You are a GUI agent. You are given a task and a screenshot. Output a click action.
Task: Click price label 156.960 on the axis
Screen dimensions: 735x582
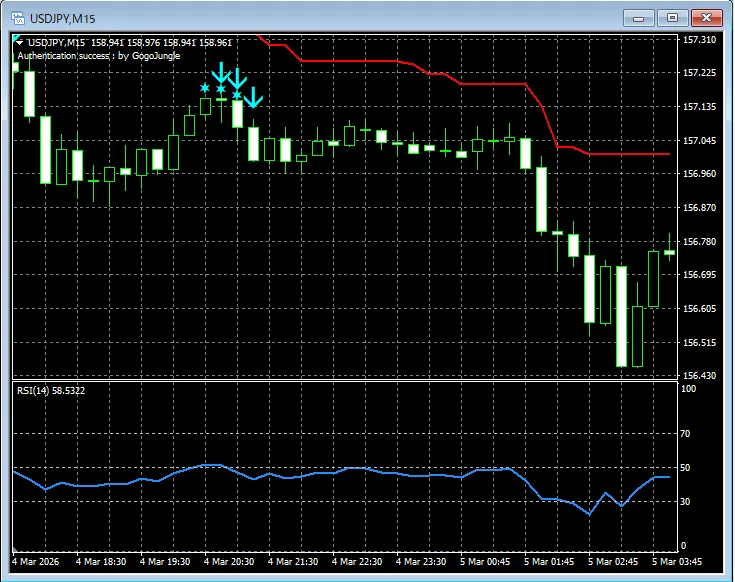click(x=699, y=174)
